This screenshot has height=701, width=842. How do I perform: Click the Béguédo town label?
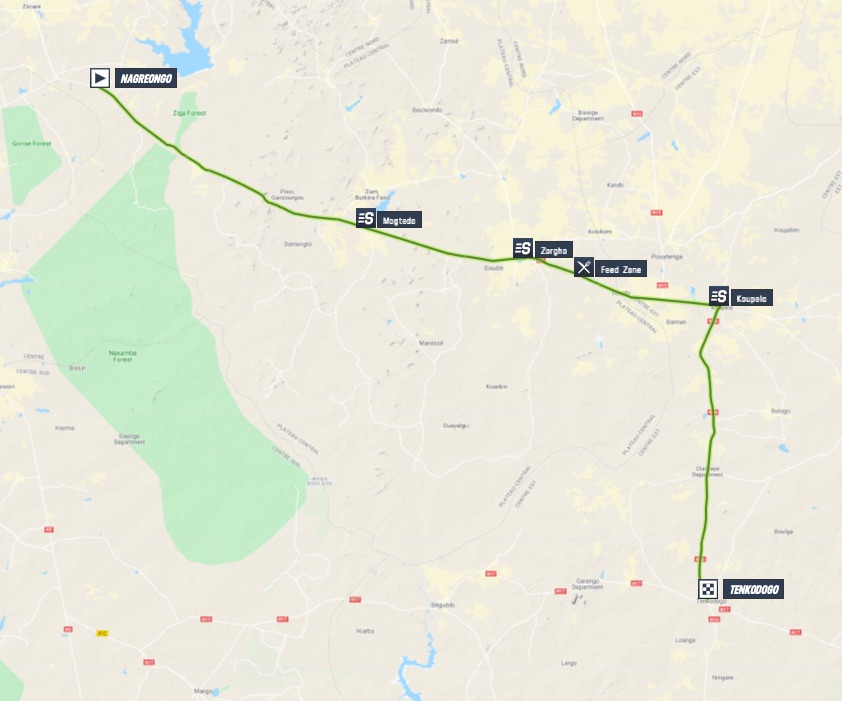443,605
